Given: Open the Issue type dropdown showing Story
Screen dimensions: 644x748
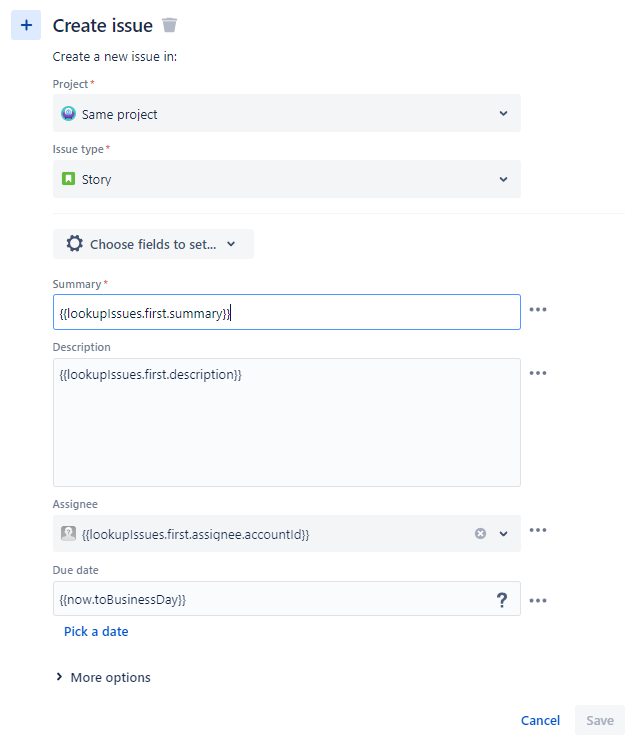Looking at the screenshot, I should 286,180.
